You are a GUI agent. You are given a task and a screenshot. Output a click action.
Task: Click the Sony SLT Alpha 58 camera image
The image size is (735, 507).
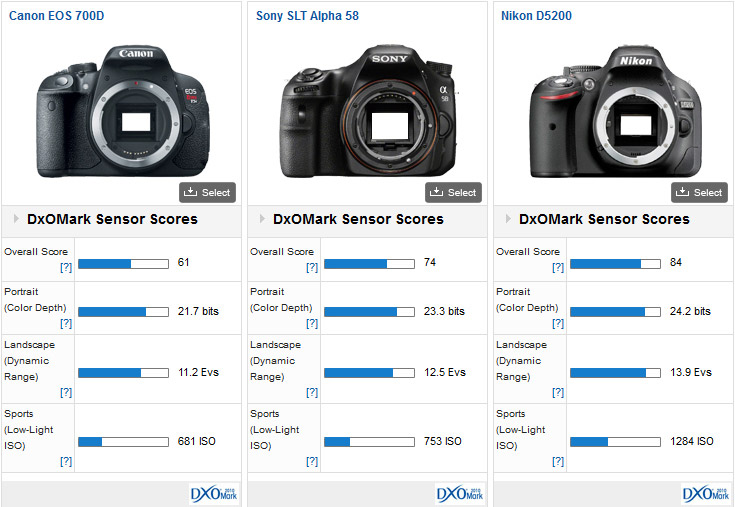(368, 112)
